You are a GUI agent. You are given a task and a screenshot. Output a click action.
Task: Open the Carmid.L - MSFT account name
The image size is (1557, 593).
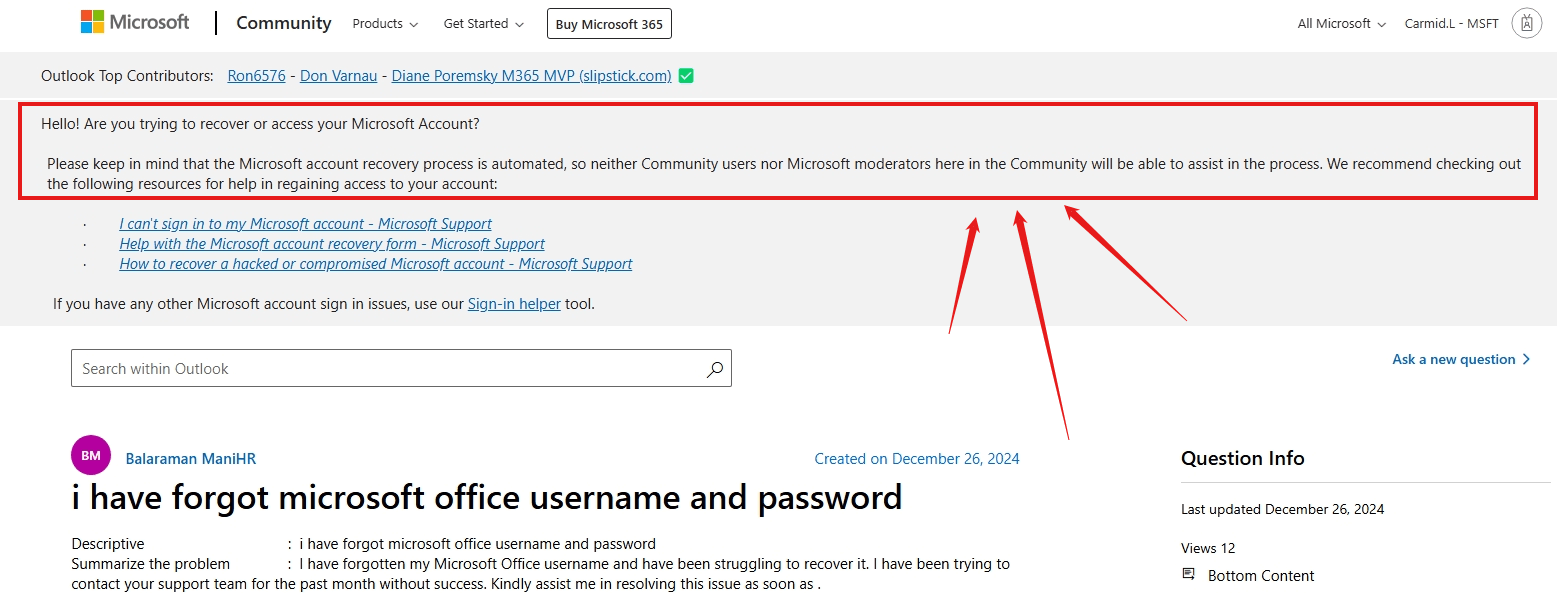(1451, 24)
